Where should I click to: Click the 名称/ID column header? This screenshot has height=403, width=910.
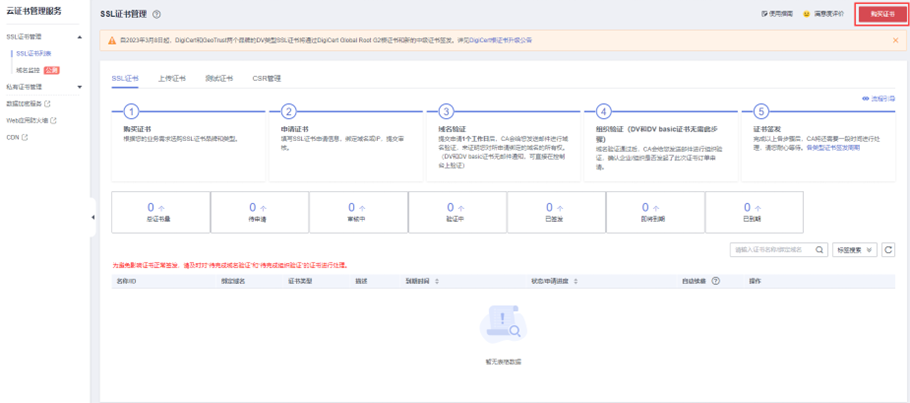tap(126, 281)
